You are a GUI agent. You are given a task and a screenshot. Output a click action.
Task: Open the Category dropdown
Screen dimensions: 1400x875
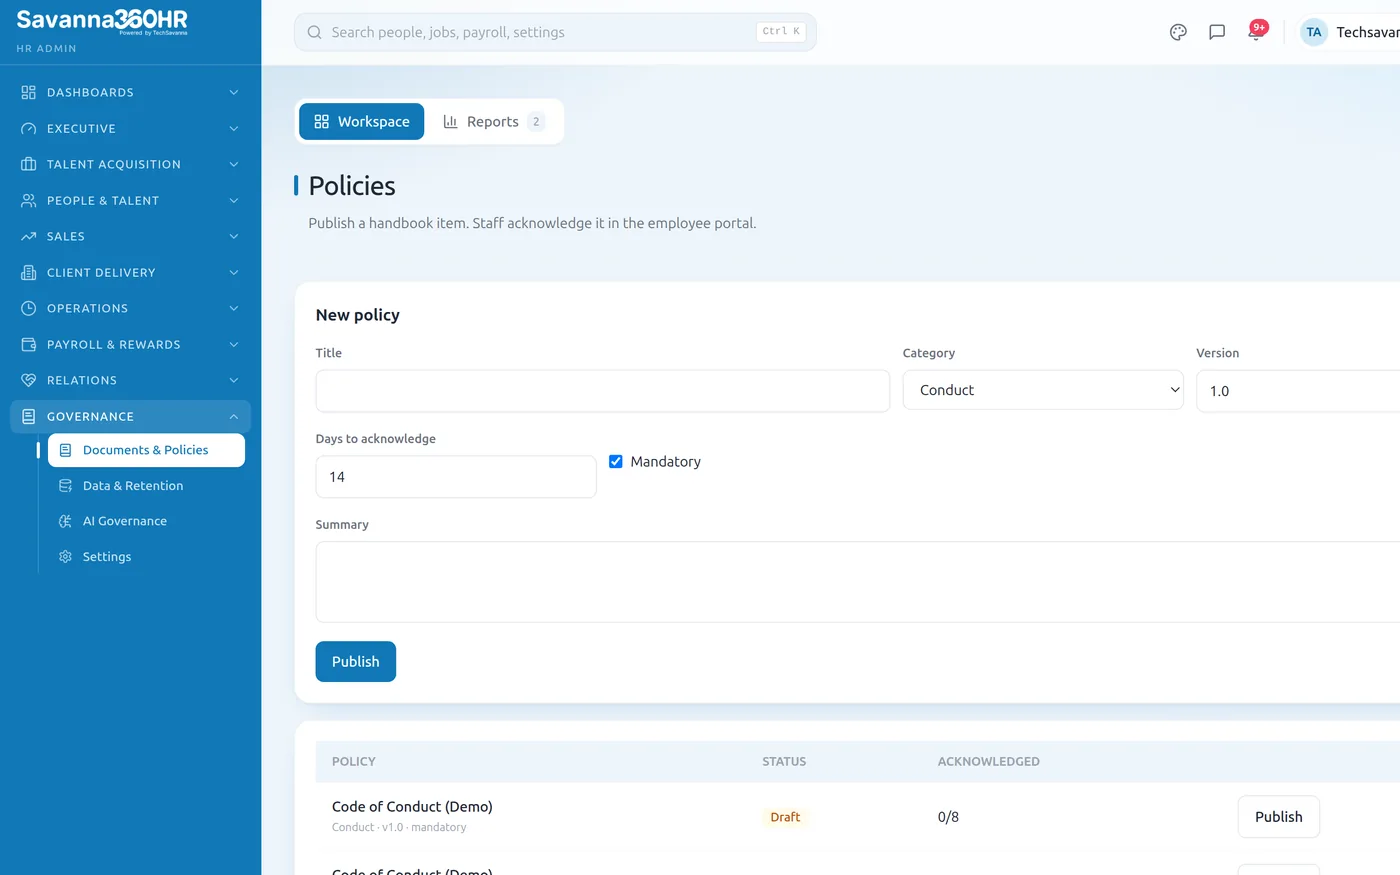coord(1043,390)
